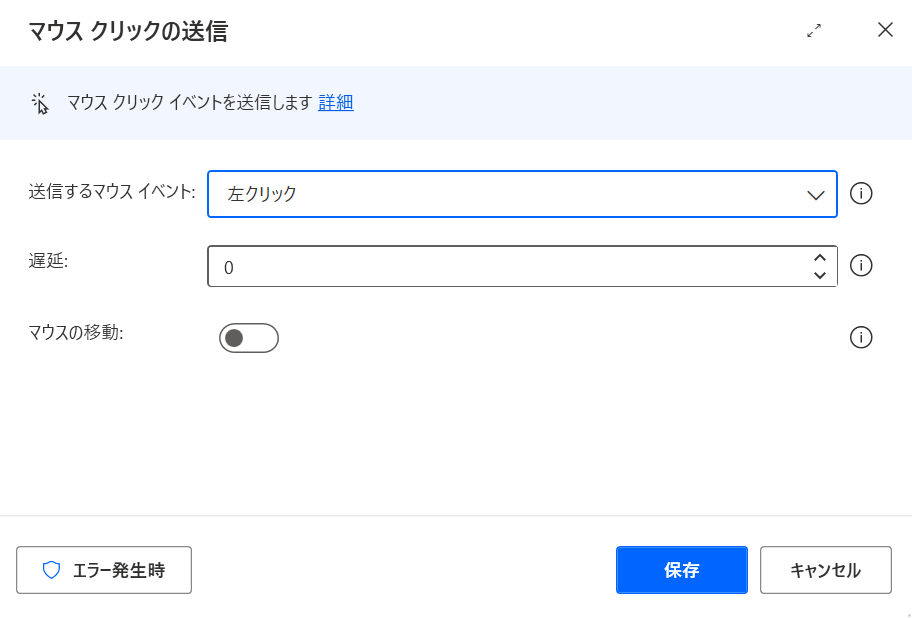
Task: Increase 遅延 with the up arrow
Action: (820, 258)
